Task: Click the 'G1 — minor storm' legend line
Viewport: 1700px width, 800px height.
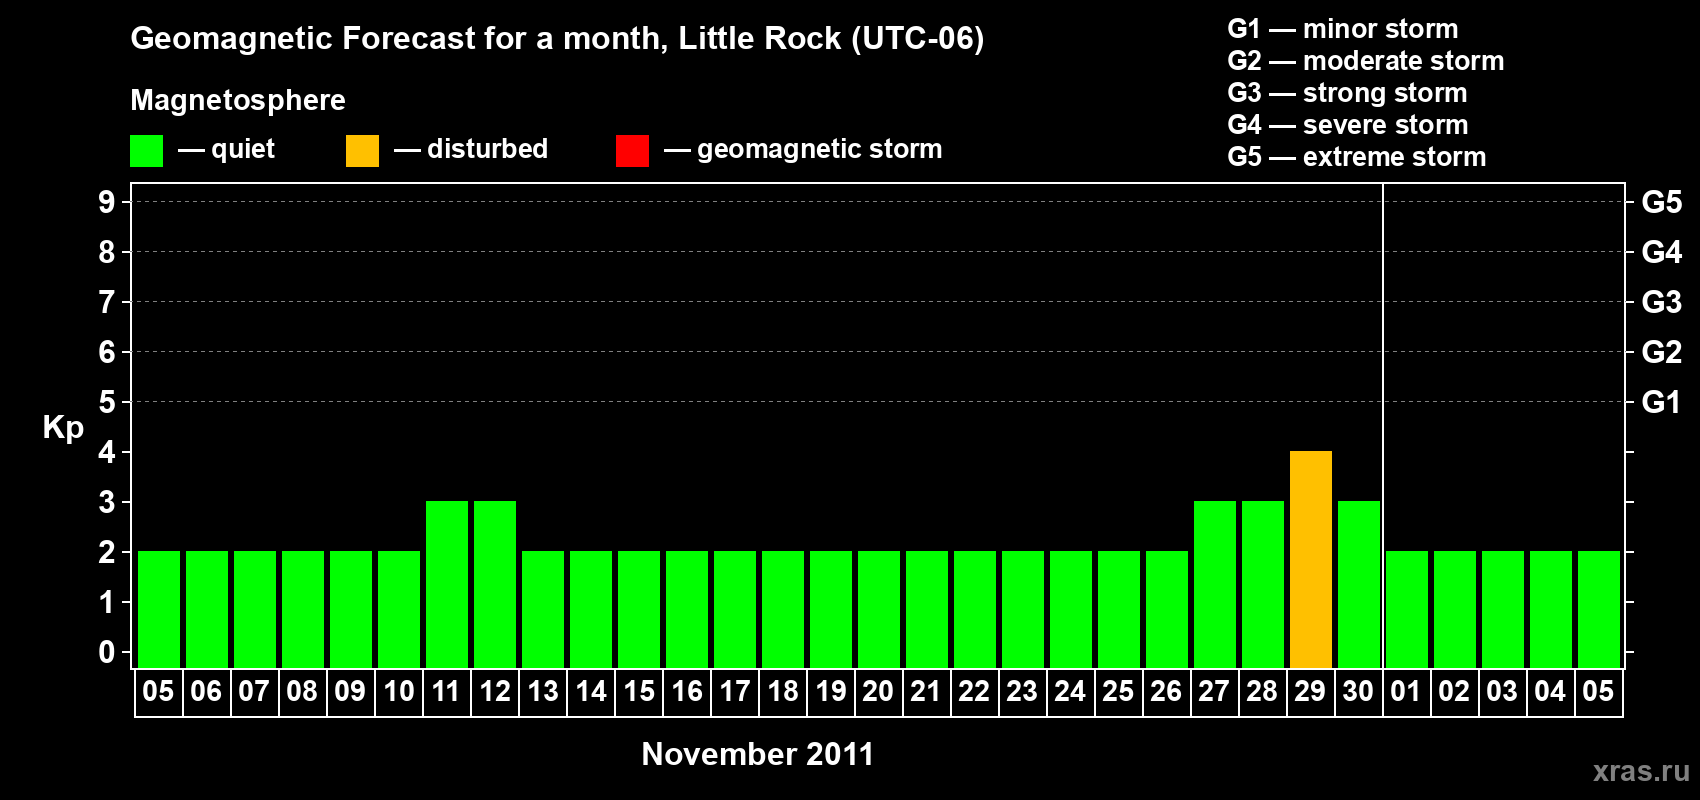Action: (x=1343, y=29)
